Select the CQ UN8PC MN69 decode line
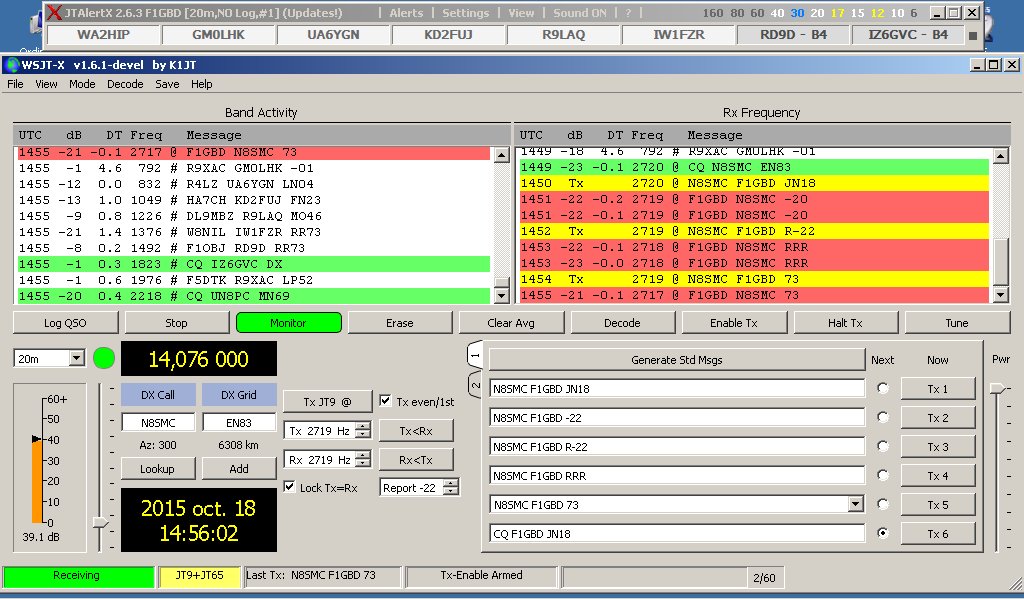The image size is (1024, 600). 253,296
